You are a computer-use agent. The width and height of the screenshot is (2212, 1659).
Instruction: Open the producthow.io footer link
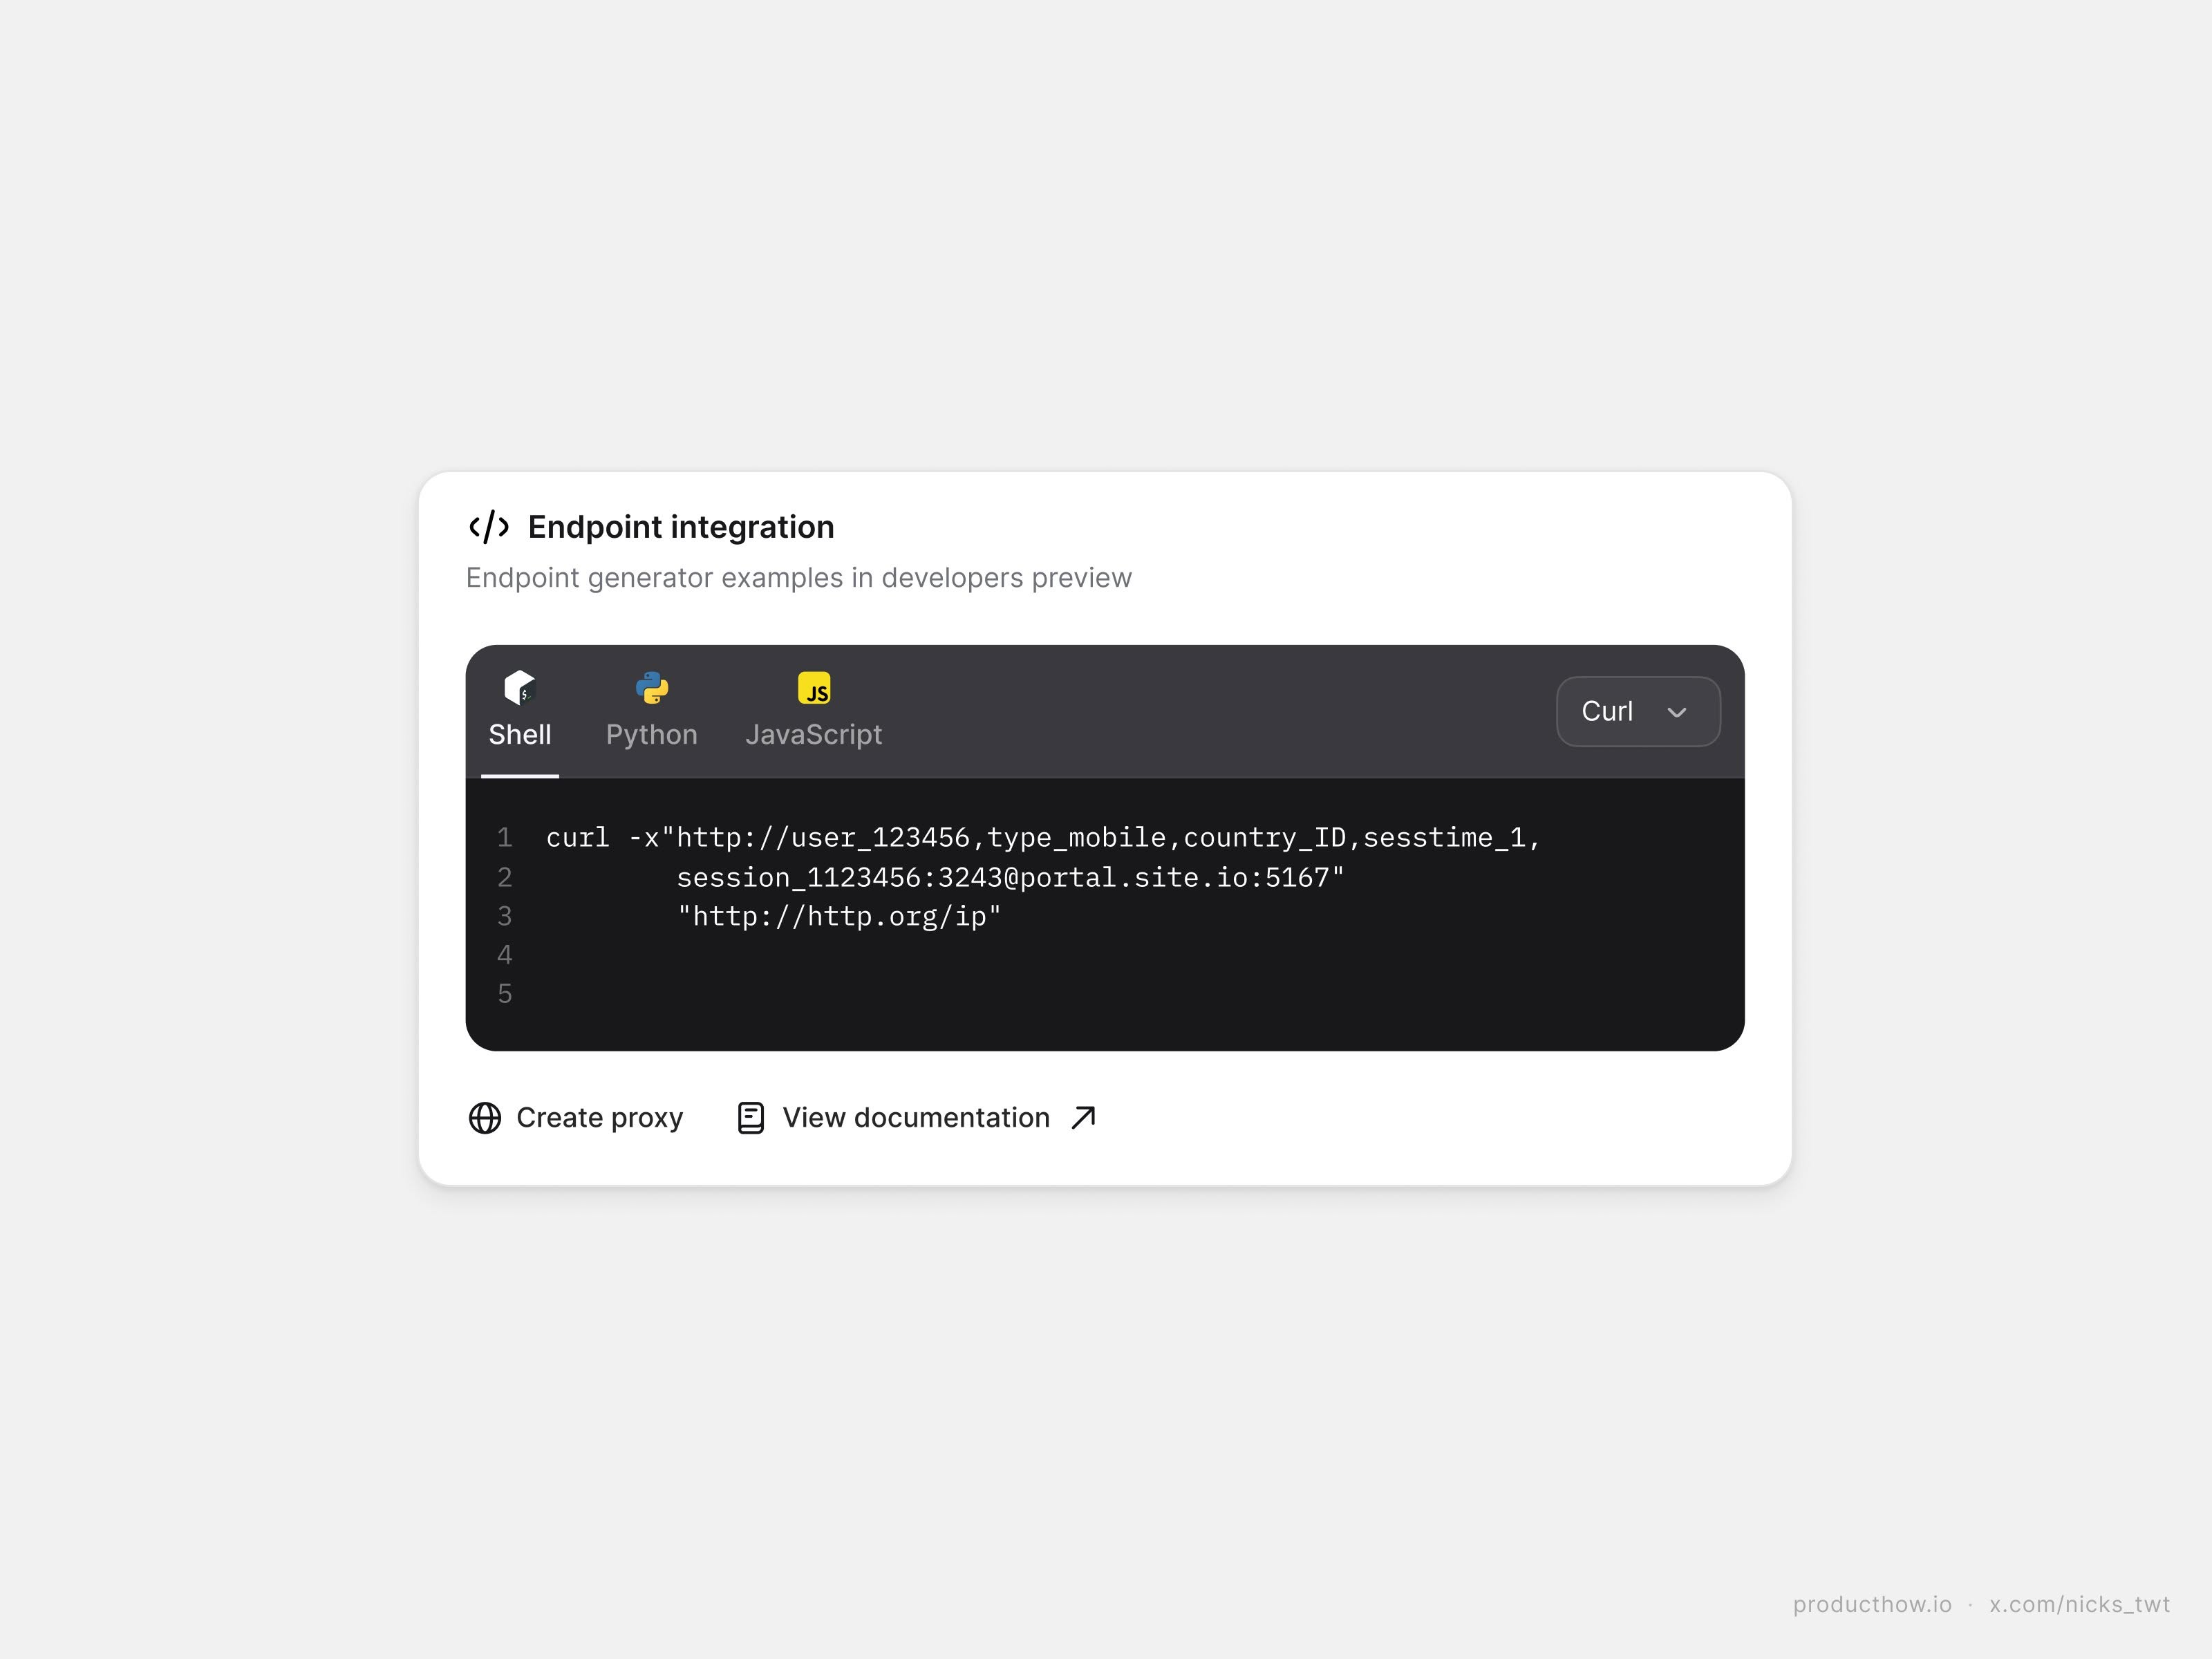(x=1872, y=1605)
